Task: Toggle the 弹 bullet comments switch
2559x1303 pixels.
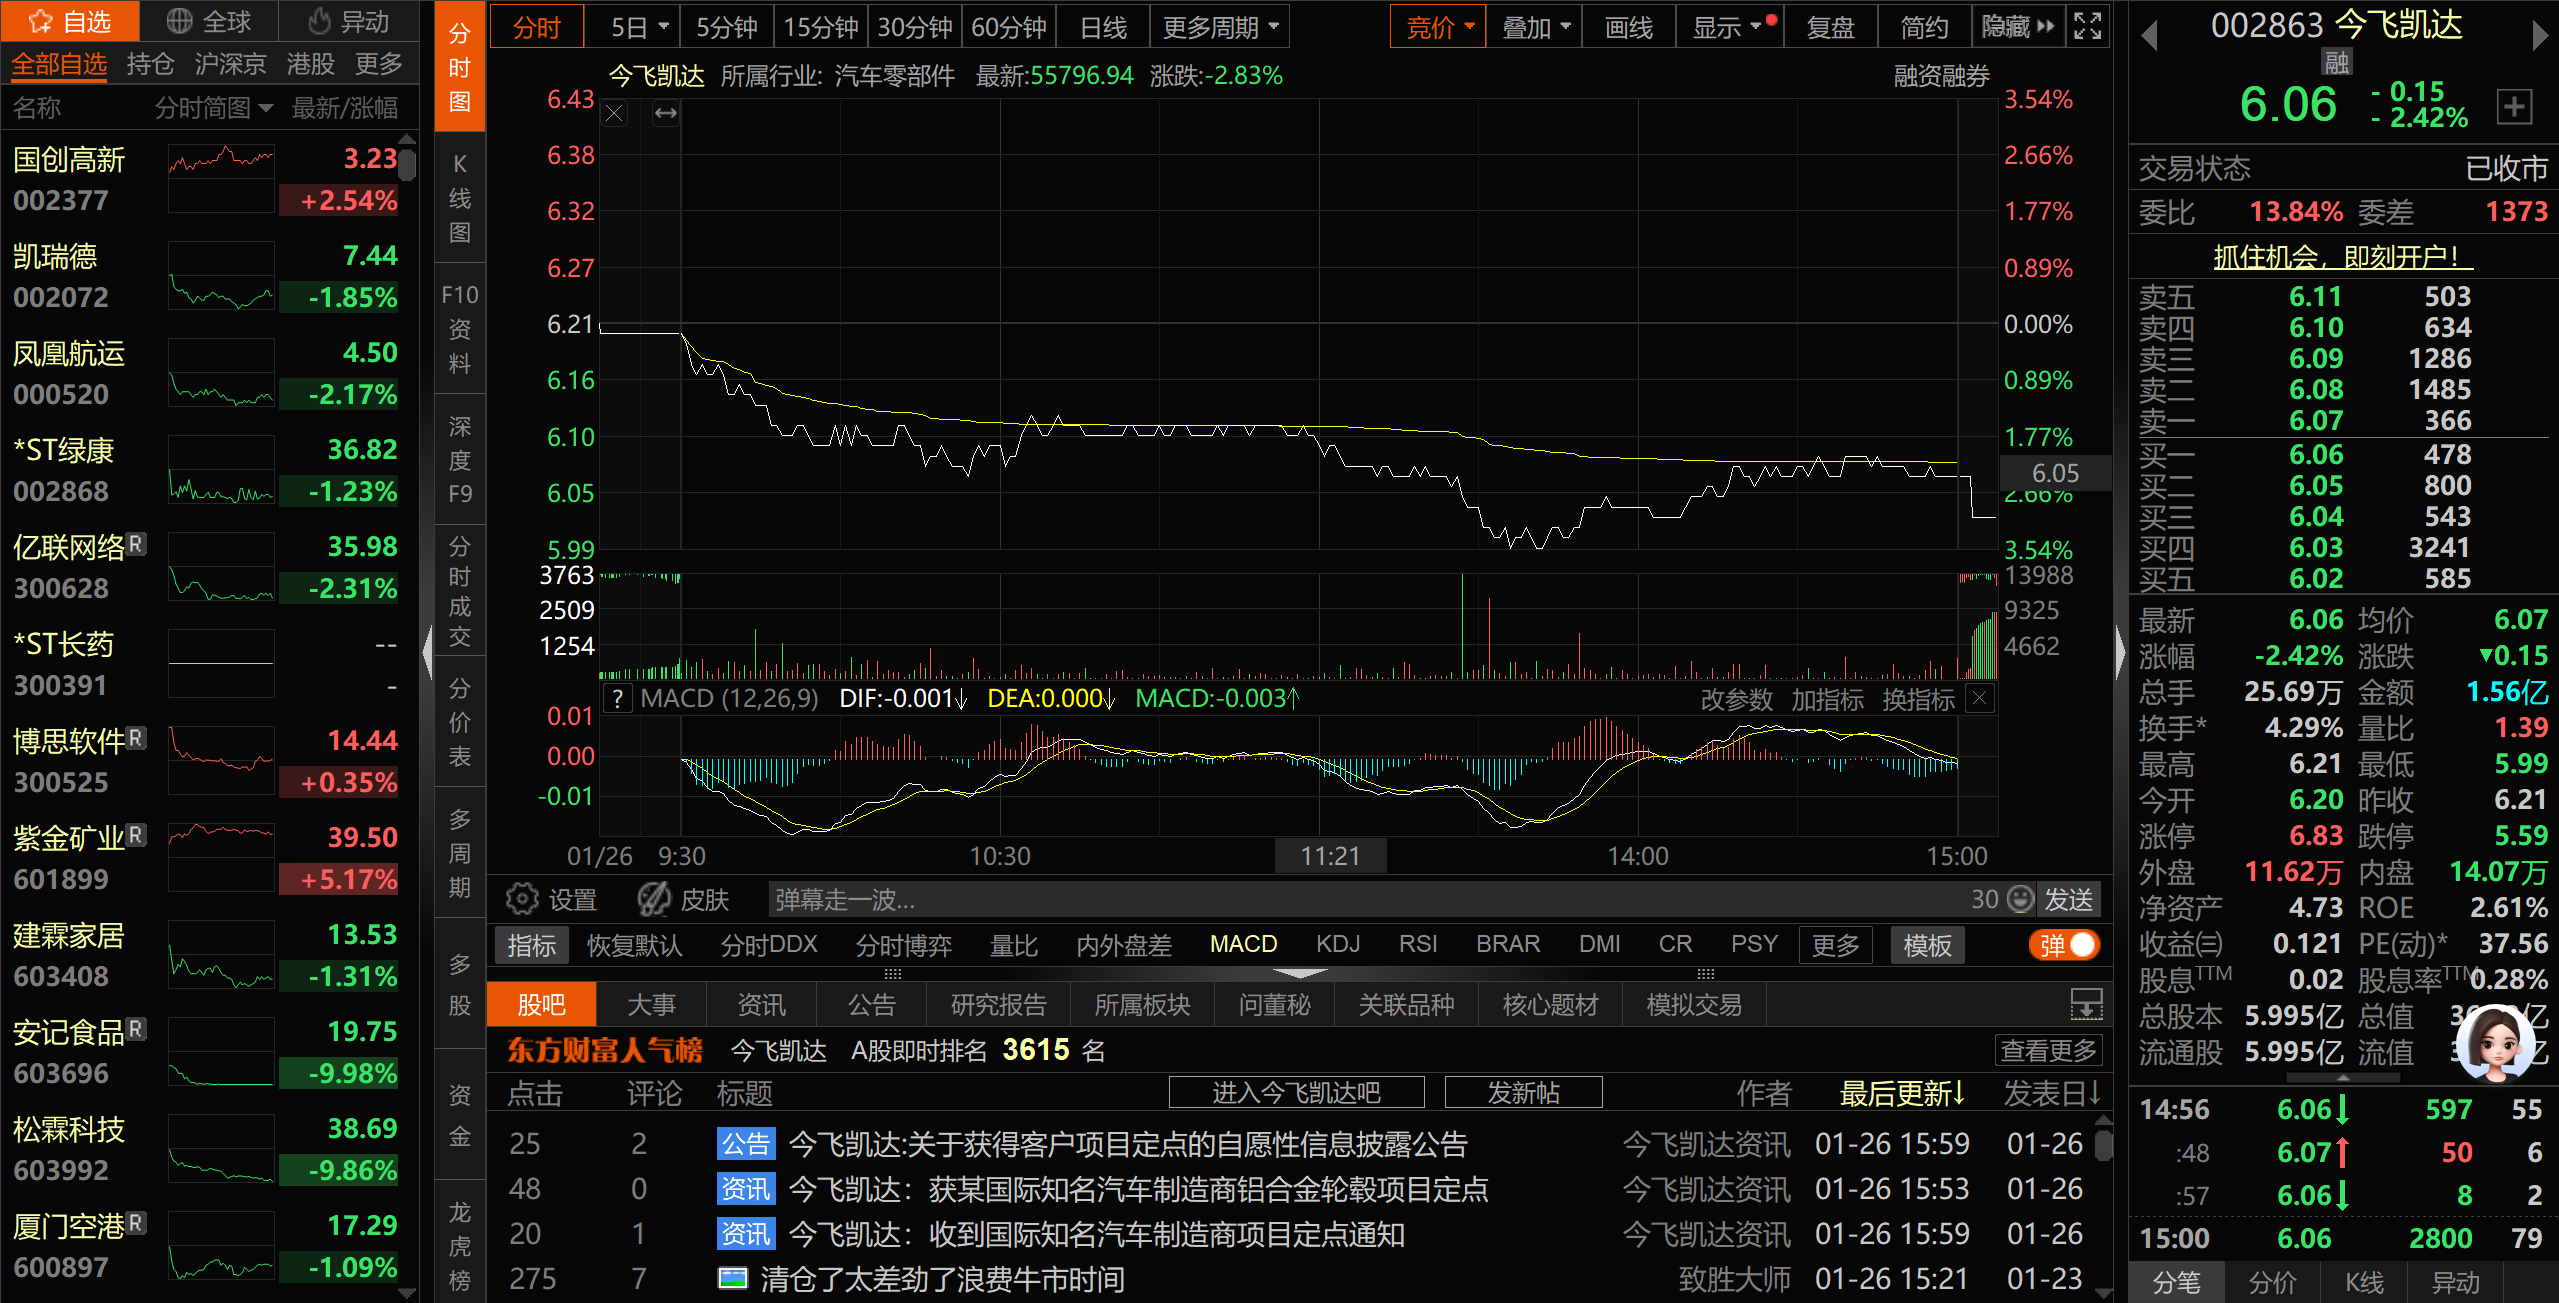Action: pyautogui.click(x=2064, y=945)
